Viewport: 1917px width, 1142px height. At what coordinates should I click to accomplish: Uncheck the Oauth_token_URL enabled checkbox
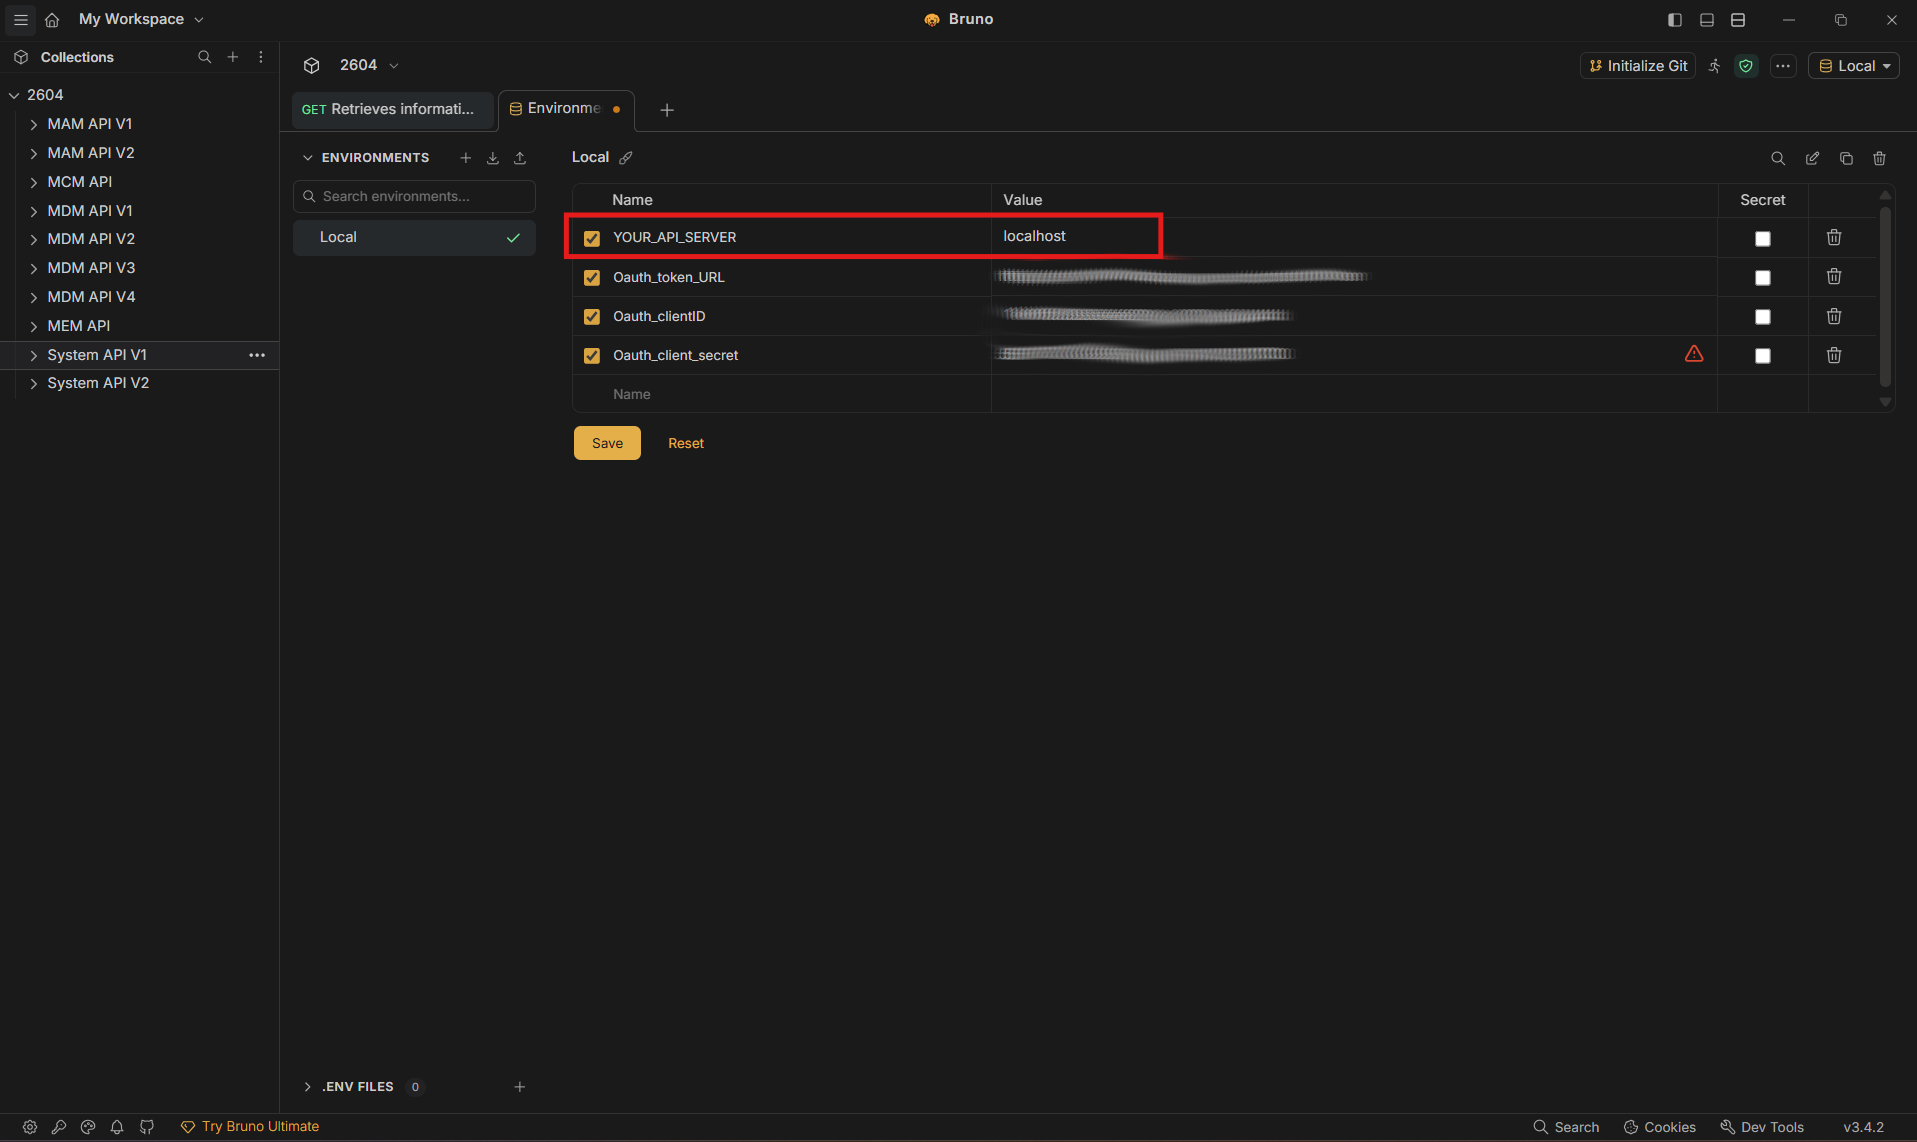coord(592,277)
